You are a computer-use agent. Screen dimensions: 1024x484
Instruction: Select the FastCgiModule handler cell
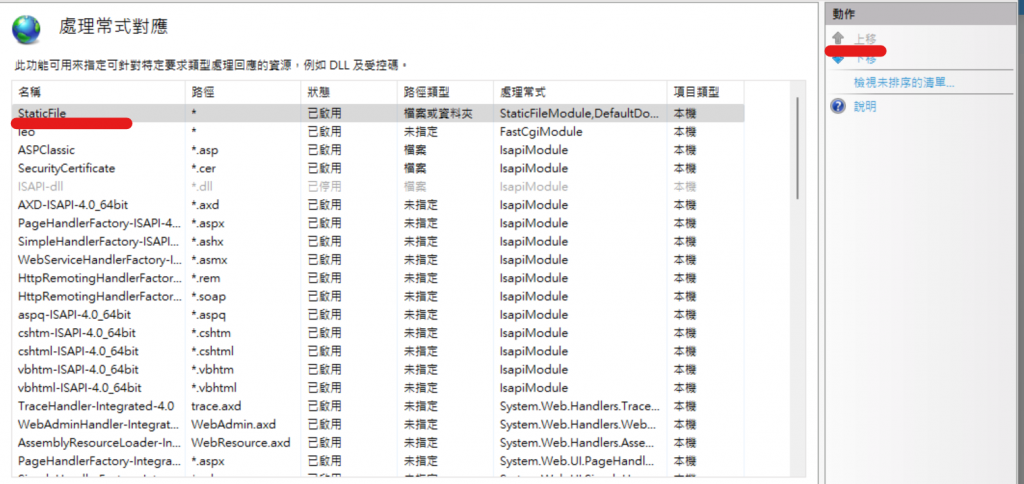pyautogui.click(x=541, y=132)
